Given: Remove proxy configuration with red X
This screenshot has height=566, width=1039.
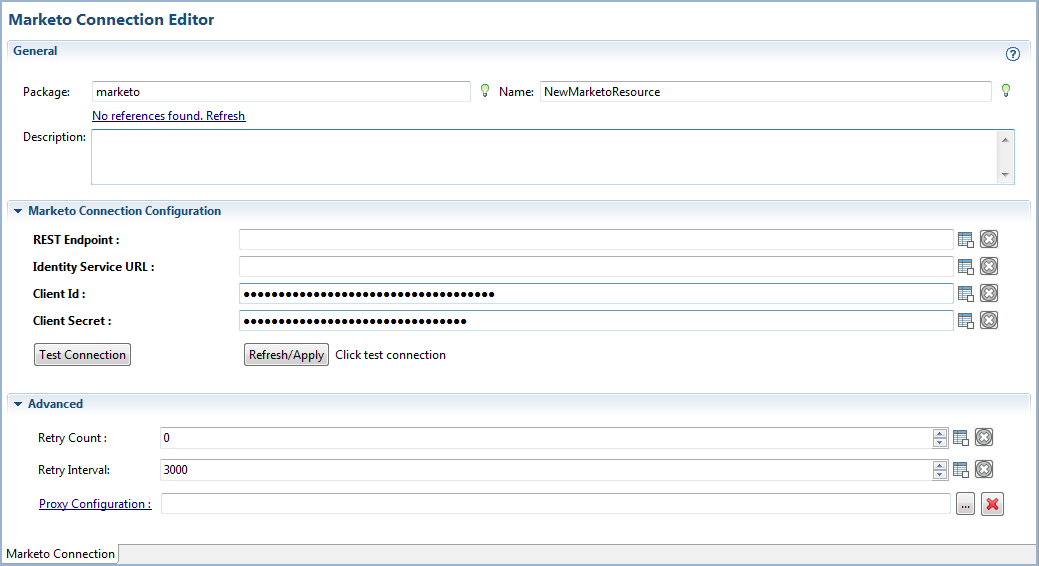Looking at the screenshot, I should (x=992, y=504).
